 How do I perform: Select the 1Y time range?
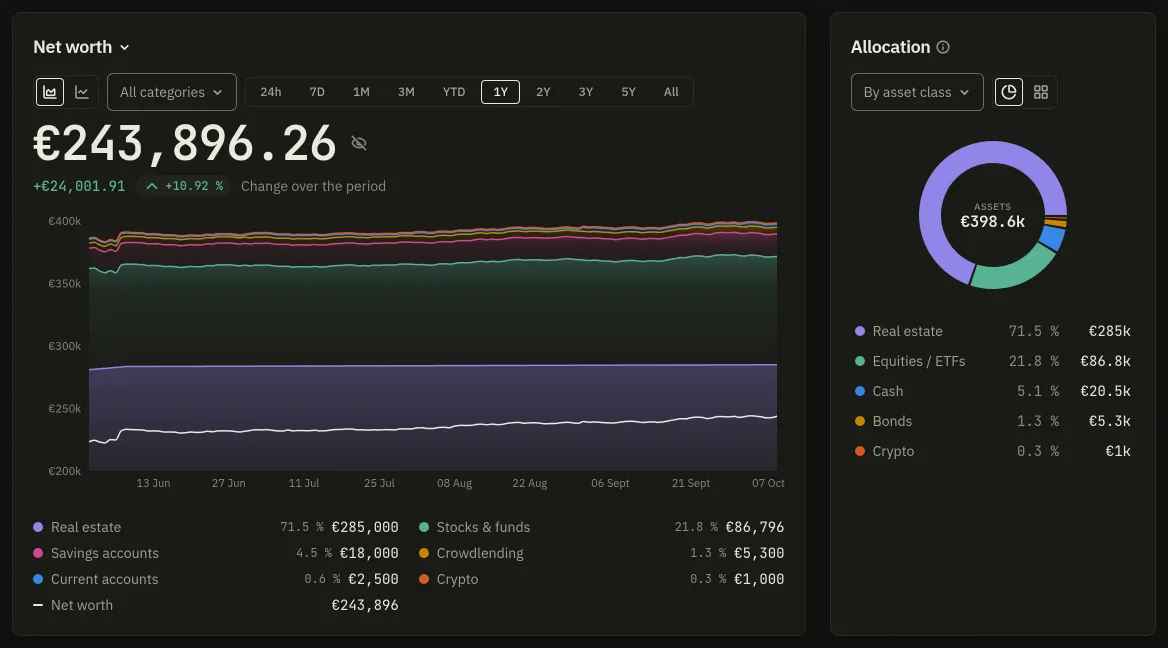pos(501,92)
